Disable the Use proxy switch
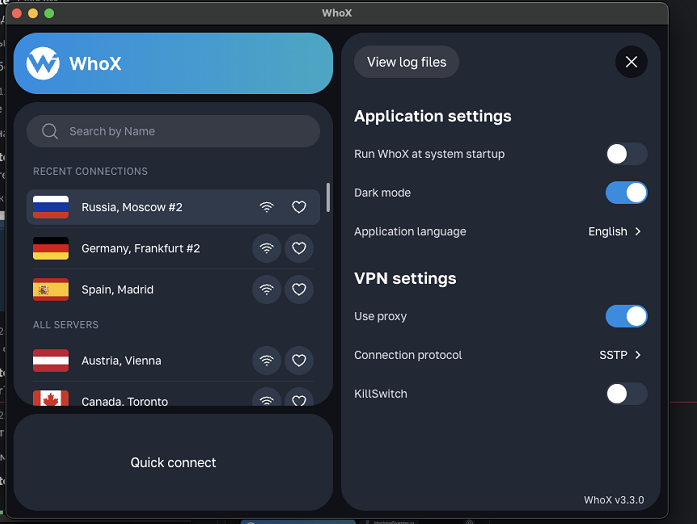 (627, 316)
